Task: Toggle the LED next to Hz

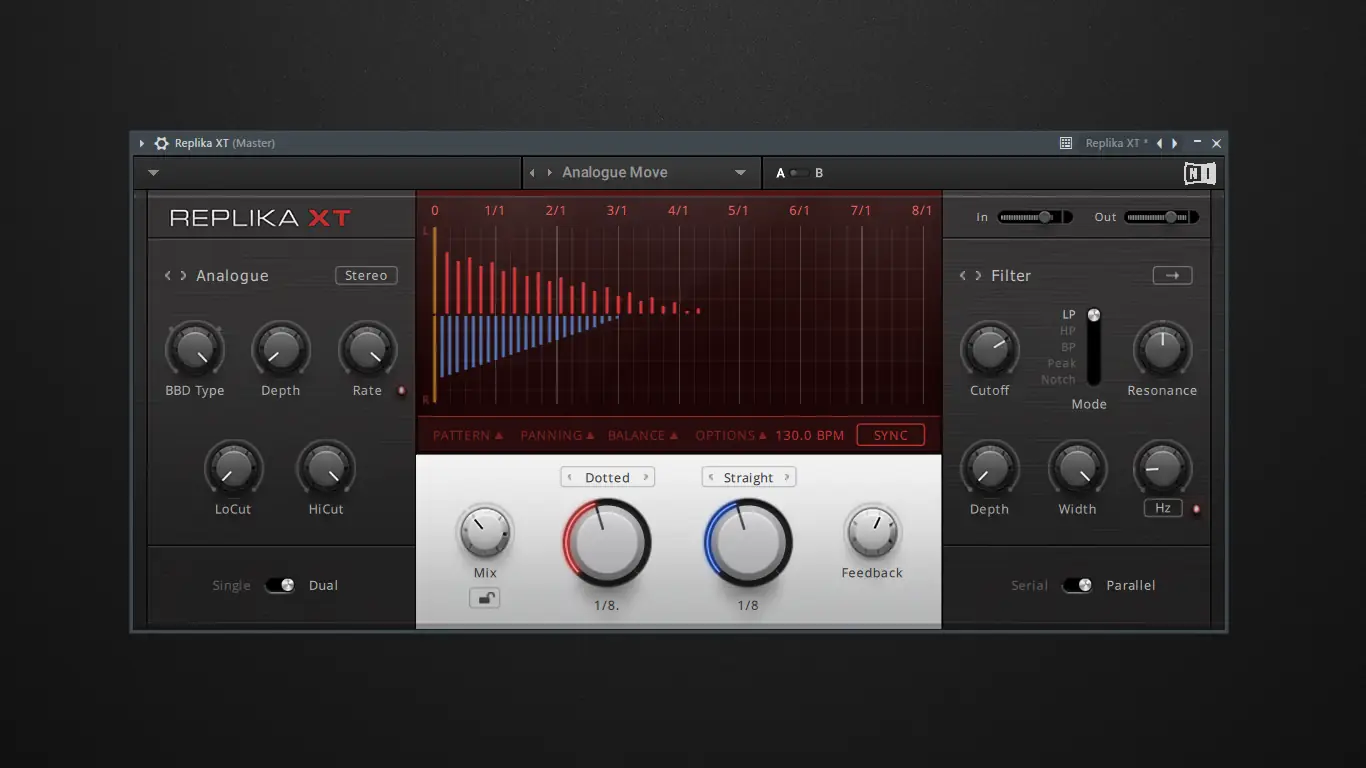Action: click(x=1196, y=509)
